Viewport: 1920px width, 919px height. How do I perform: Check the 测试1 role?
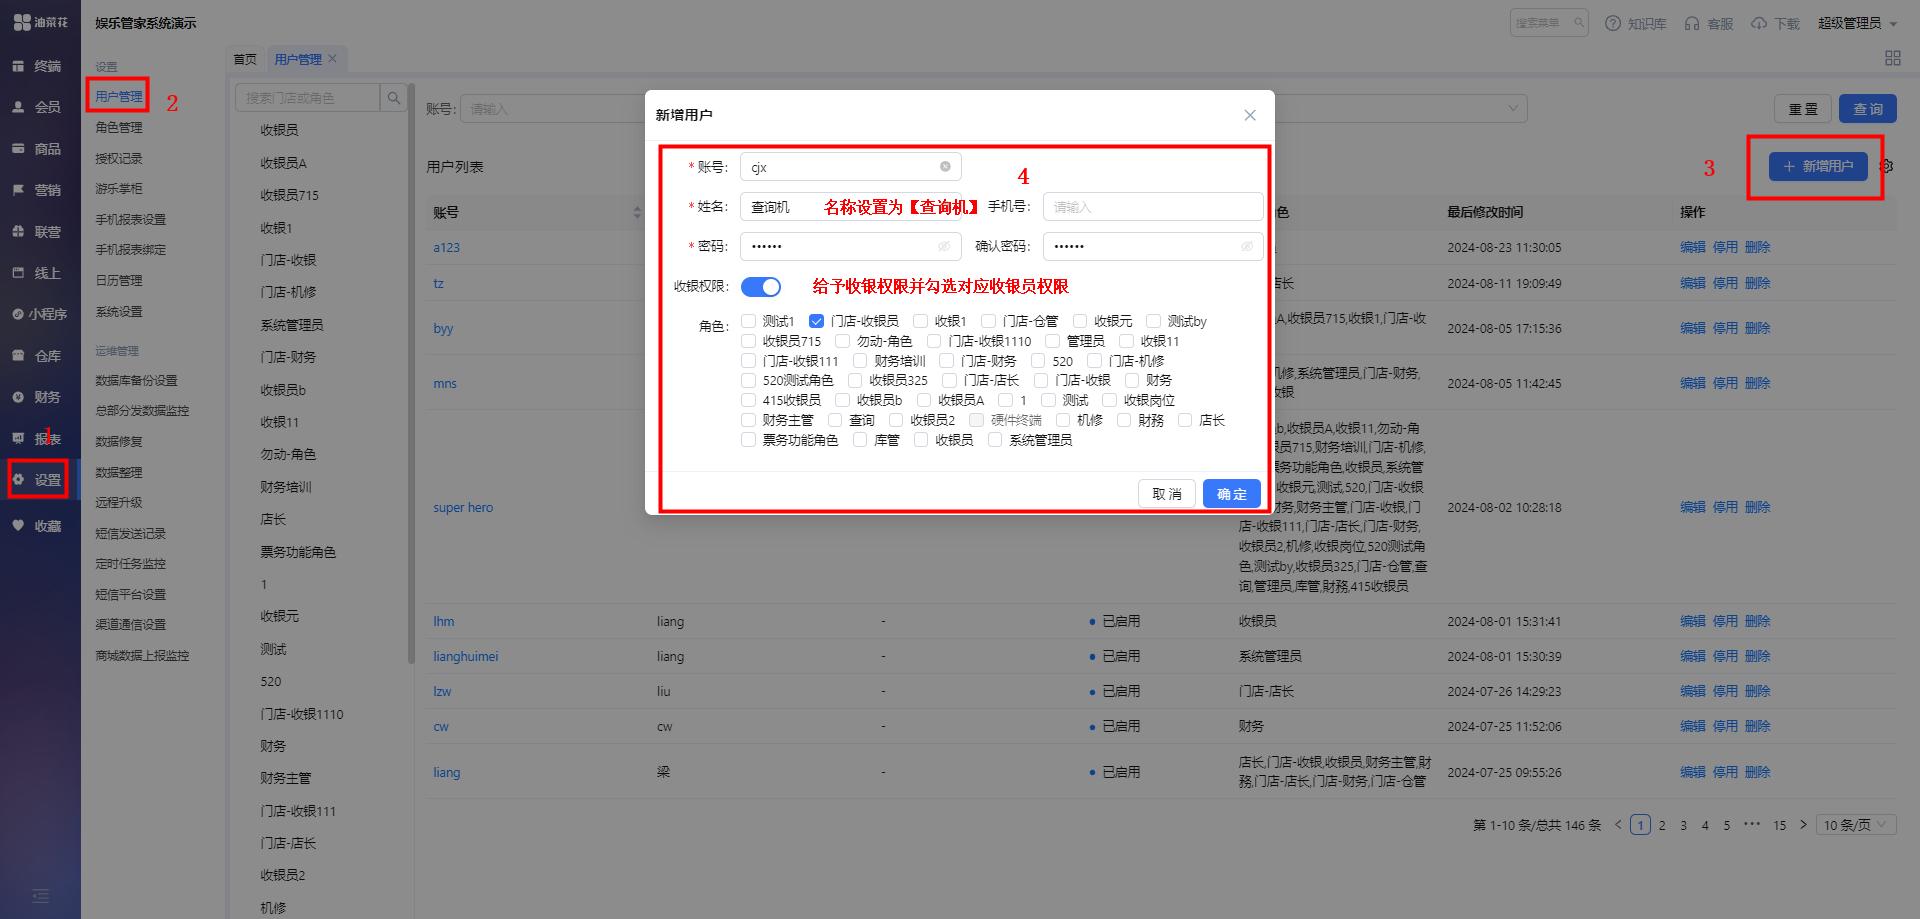point(748,321)
